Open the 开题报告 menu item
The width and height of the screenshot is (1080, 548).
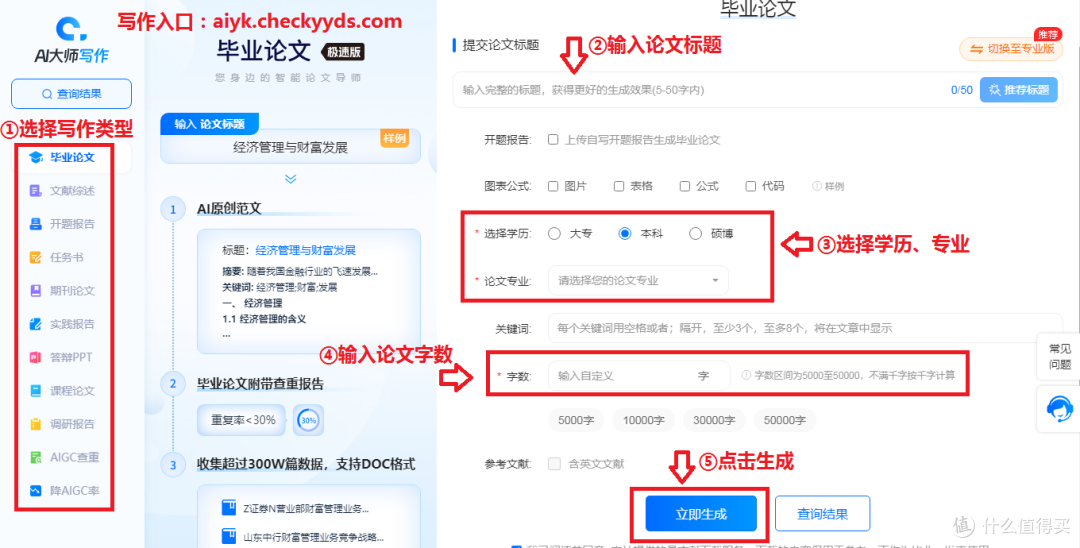point(72,224)
